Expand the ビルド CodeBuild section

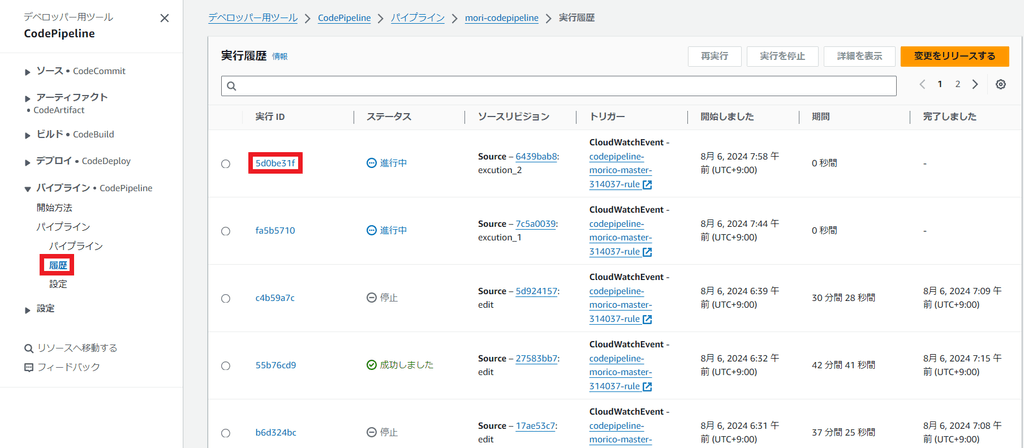click(27, 135)
